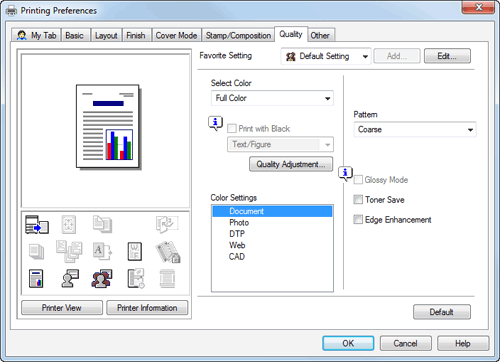Click the grayed page with alignment crosshairs icon

69,224
